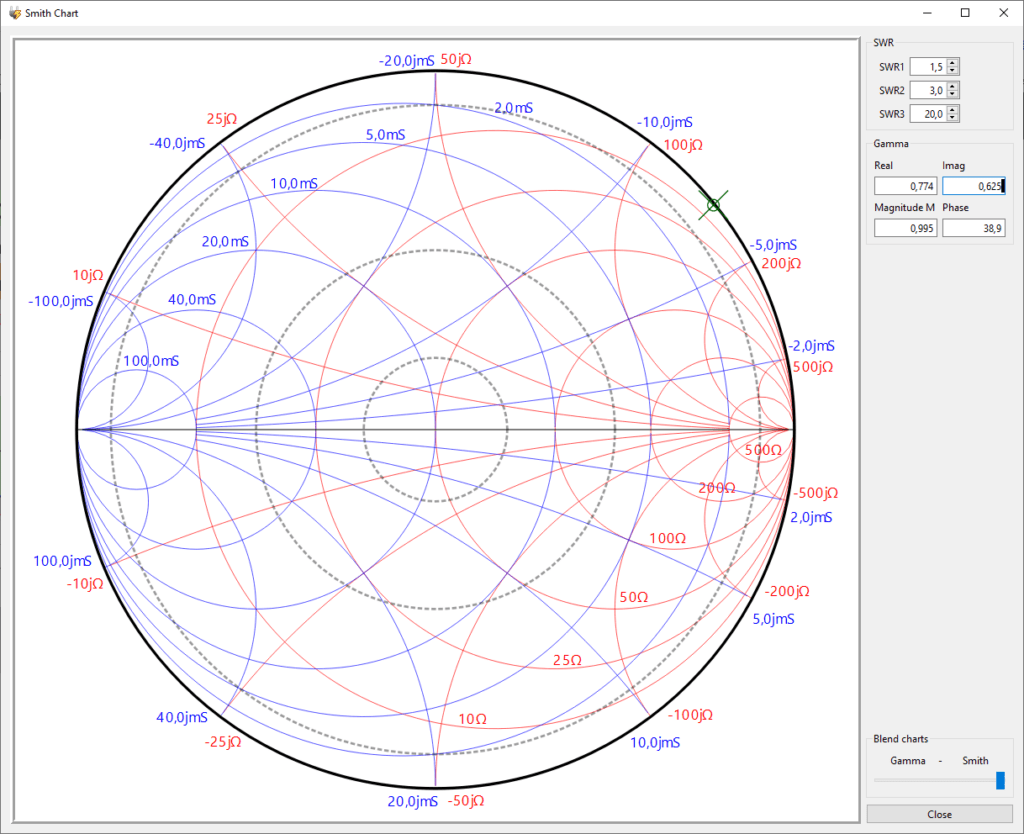Decrease the SWR3 value with down arrow
1024x834 pixels.
[953, 118]
